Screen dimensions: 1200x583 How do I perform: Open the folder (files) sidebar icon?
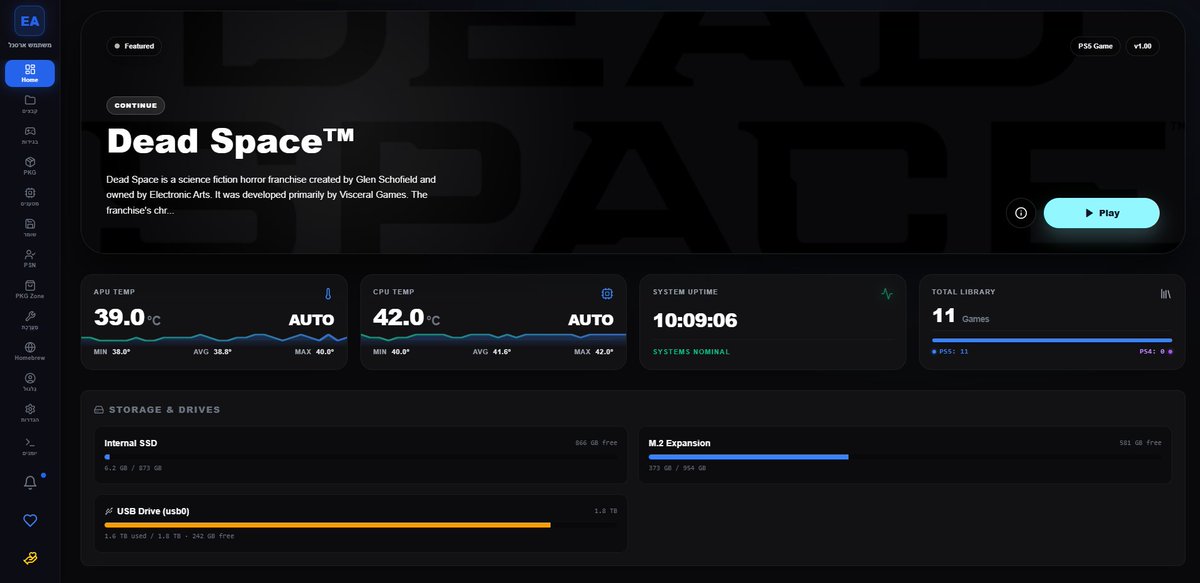30,100
